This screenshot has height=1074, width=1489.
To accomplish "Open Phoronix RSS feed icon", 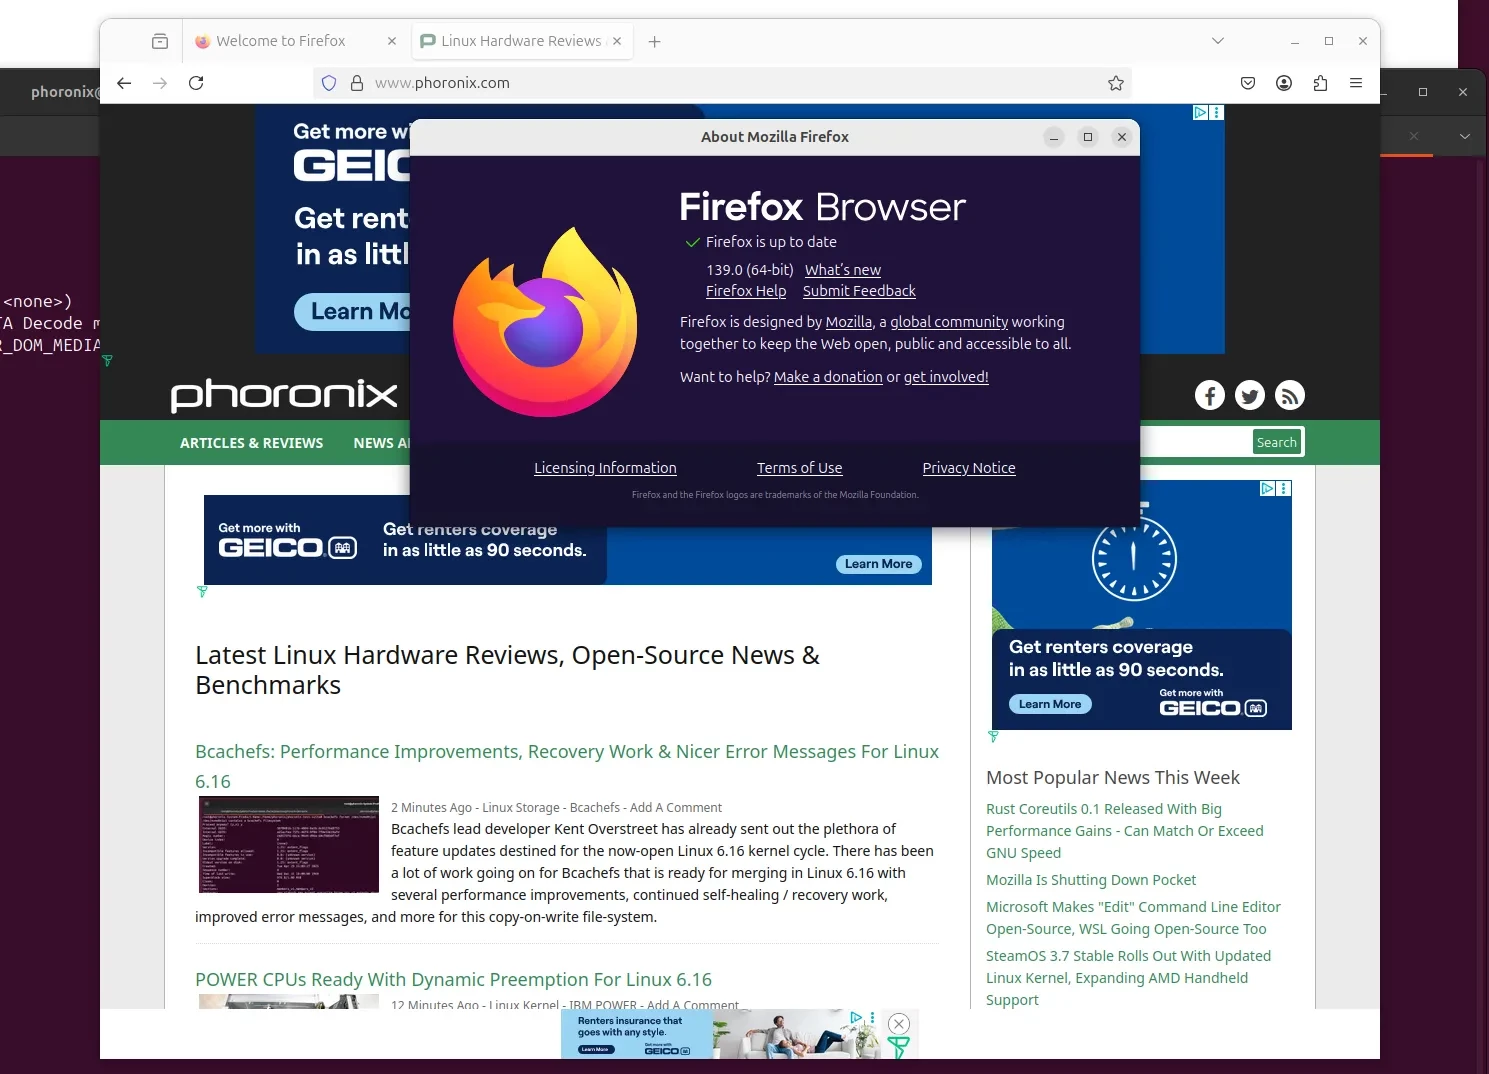I will click(x=1290, y=396).
